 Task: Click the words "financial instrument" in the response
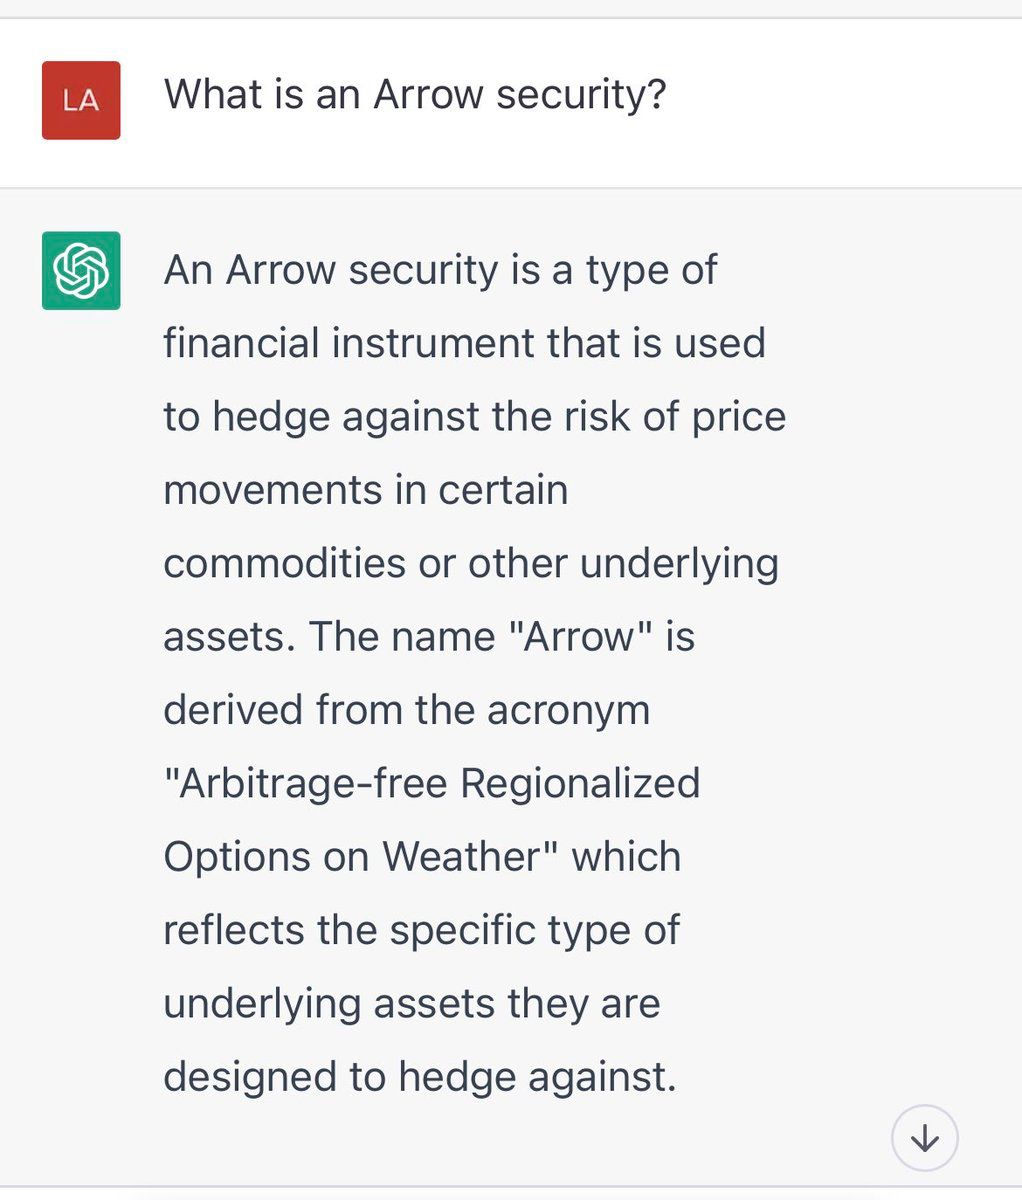click(345, 343)
